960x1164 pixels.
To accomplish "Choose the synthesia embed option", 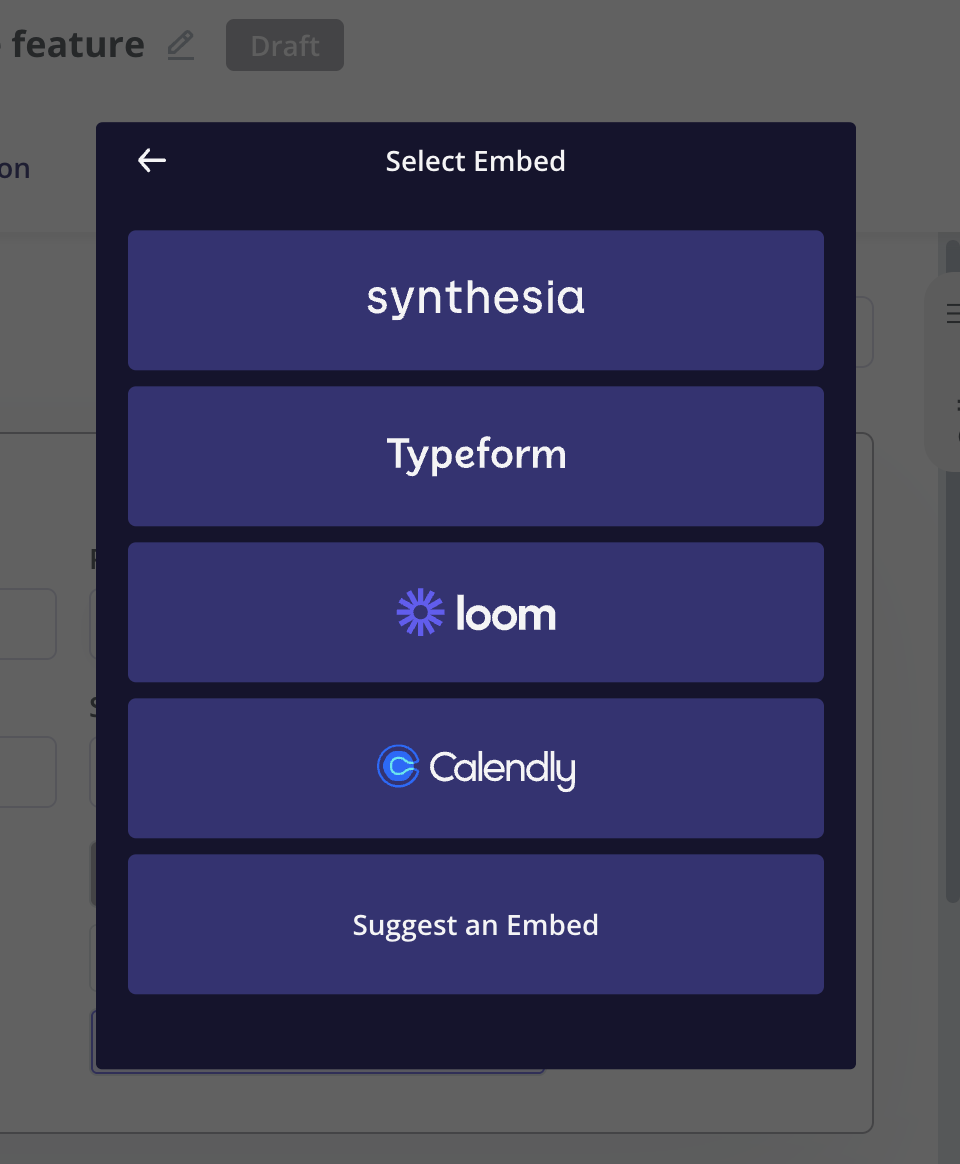I will (x=476, y=300).
